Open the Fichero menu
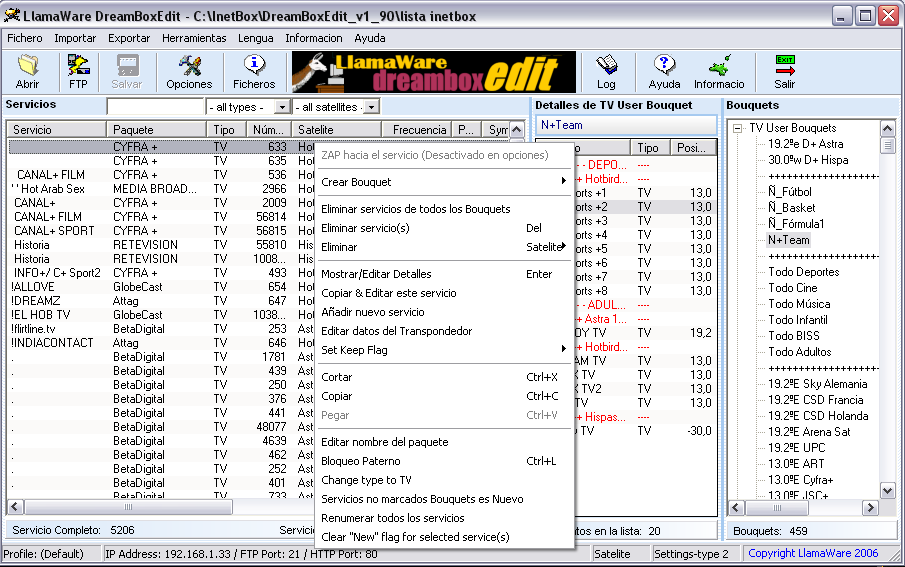Image resolution: width=905 pixels, height=567 pixels. (25, 38)
